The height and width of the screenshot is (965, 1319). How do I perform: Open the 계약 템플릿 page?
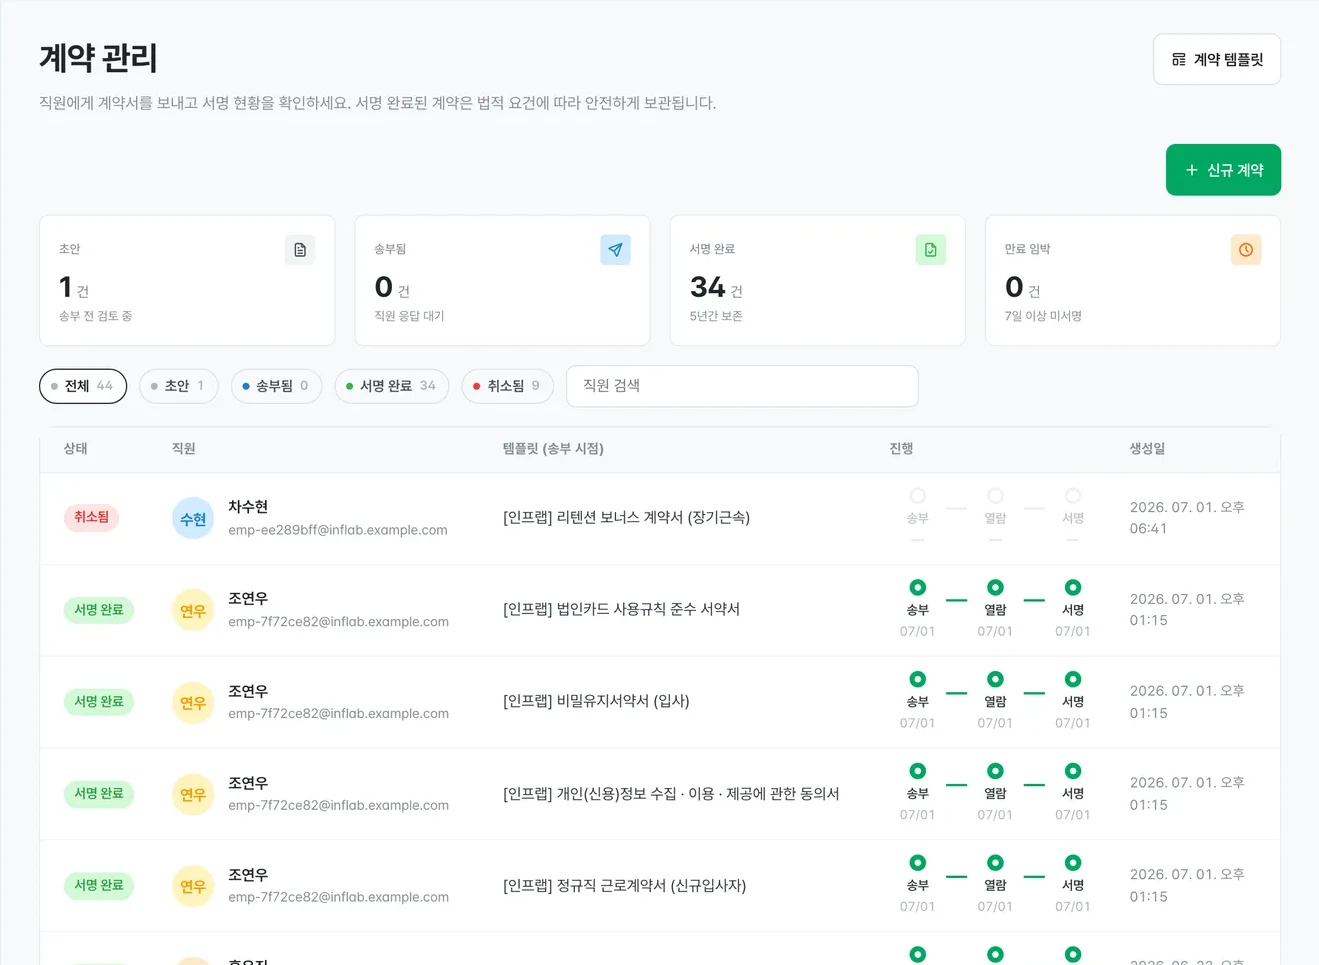point(1217,60)
